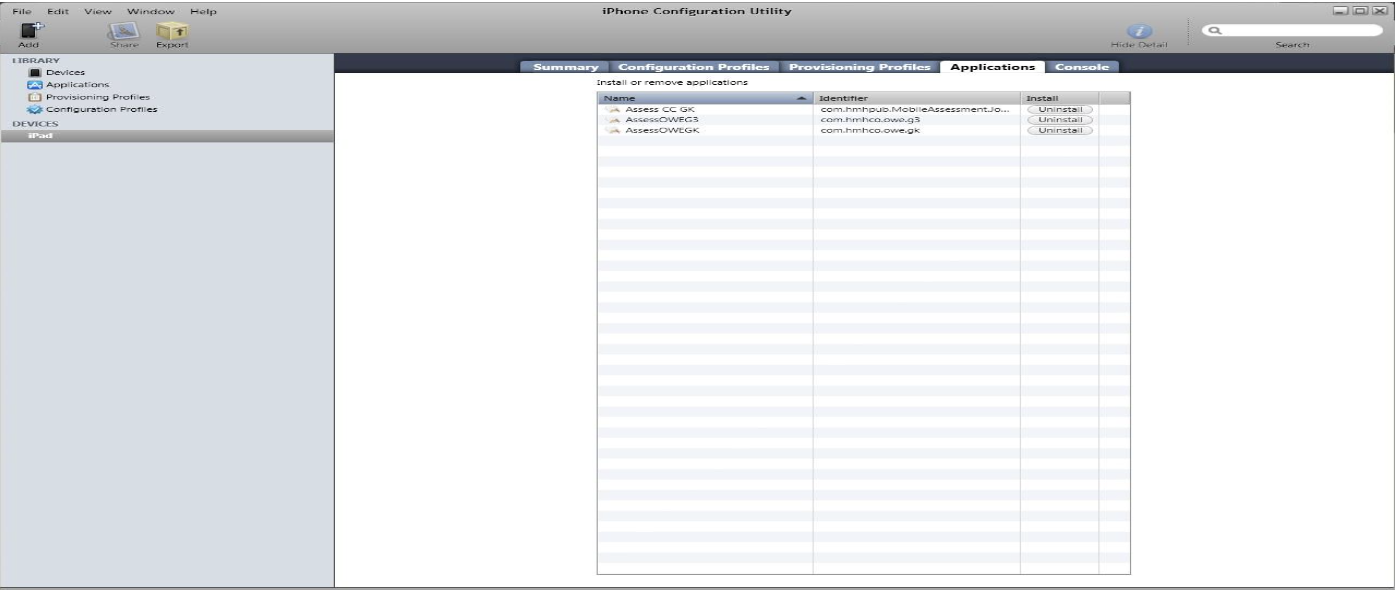Click inside the Search field
1397x590 pixels.
[1295, 31]
